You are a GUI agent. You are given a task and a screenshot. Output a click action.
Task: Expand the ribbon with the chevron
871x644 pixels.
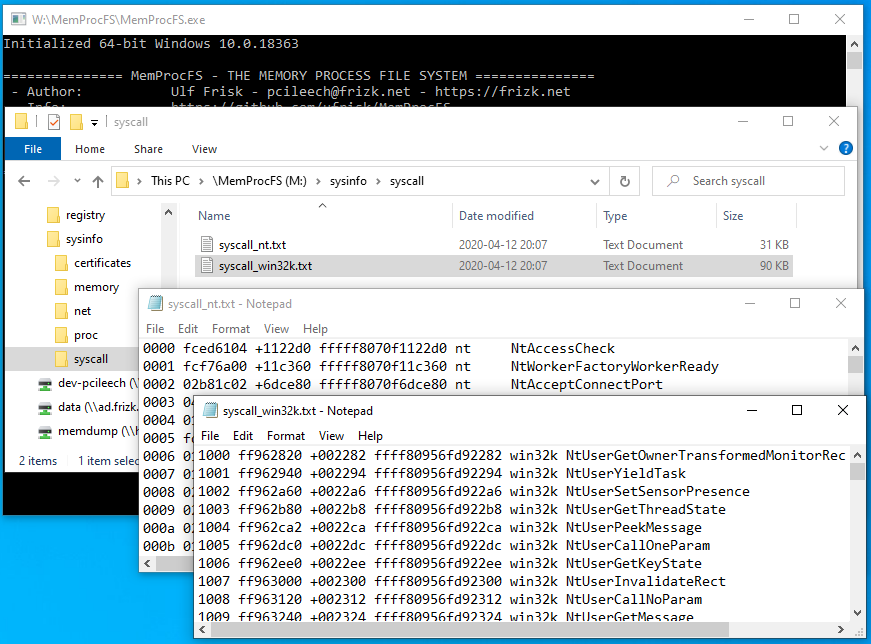click(826, 149)
